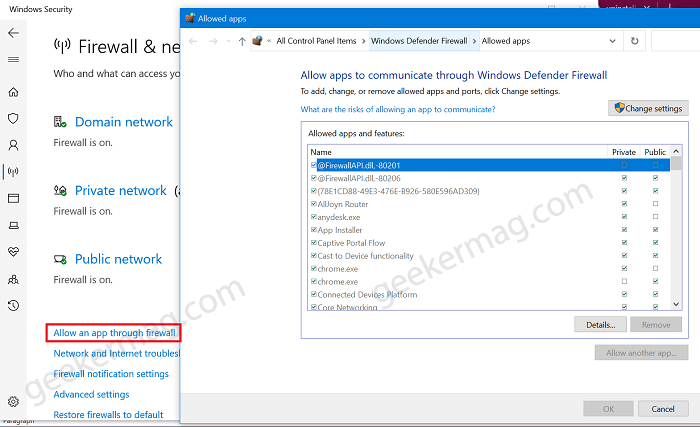Click the Private column header
This screenshot has width=700, height=427.
coord(624,152)
